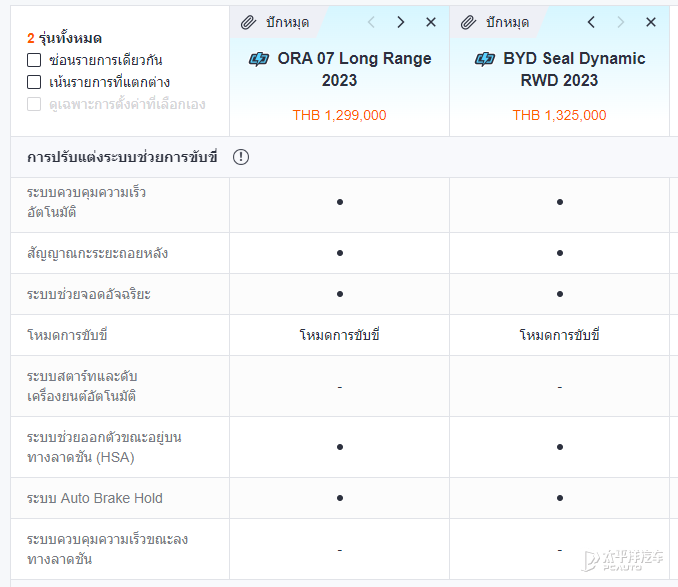Select row label ระบบควบคุมความเร็วขณะลงทางลาดชัน

tap(107, 549)
